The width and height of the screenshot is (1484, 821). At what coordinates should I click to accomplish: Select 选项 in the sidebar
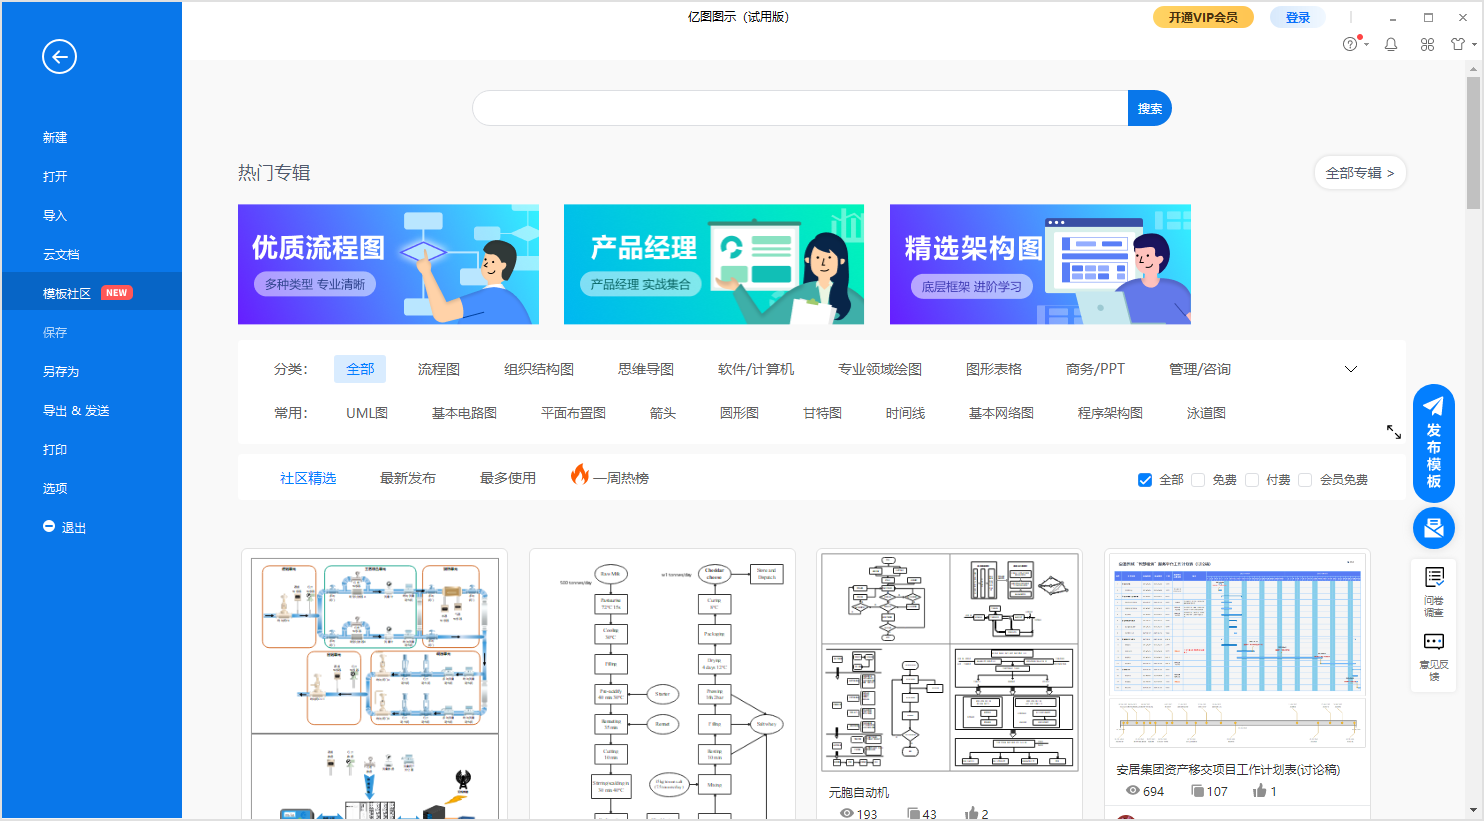(55, 488)
